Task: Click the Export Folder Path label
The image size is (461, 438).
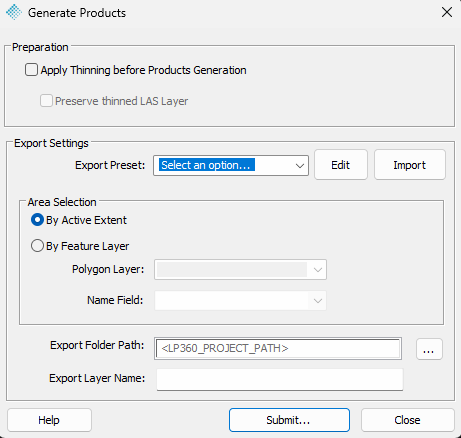Action: point(97,345)
